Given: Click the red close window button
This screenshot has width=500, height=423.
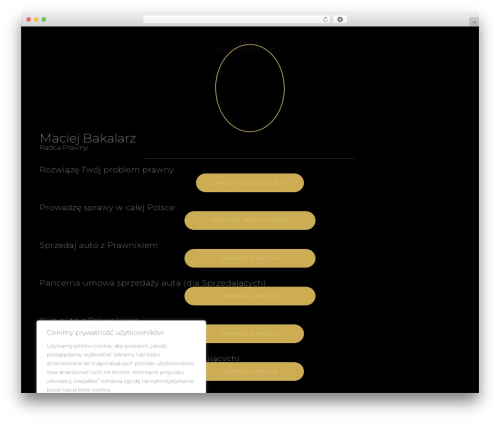Looking at the screenshot, I should [29, 19].
